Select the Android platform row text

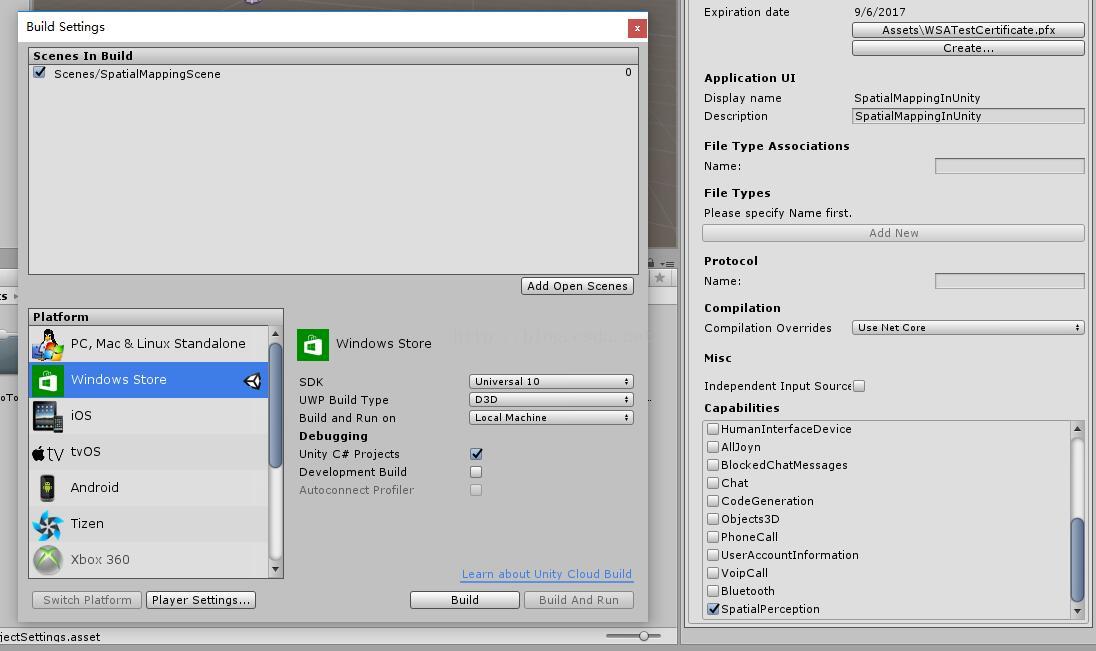[94, 487]
